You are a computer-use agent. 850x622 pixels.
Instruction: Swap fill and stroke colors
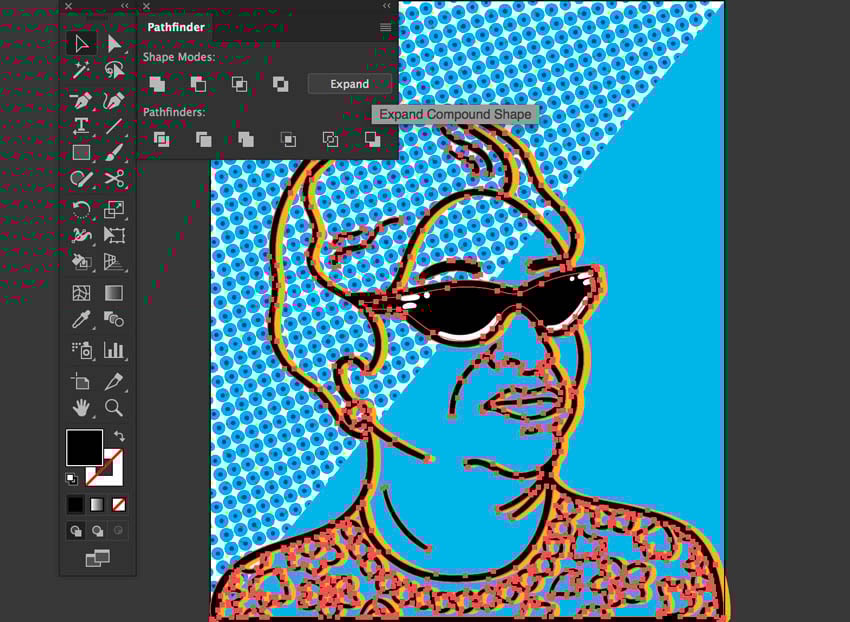pyautogui.click(x=118, y=436)
